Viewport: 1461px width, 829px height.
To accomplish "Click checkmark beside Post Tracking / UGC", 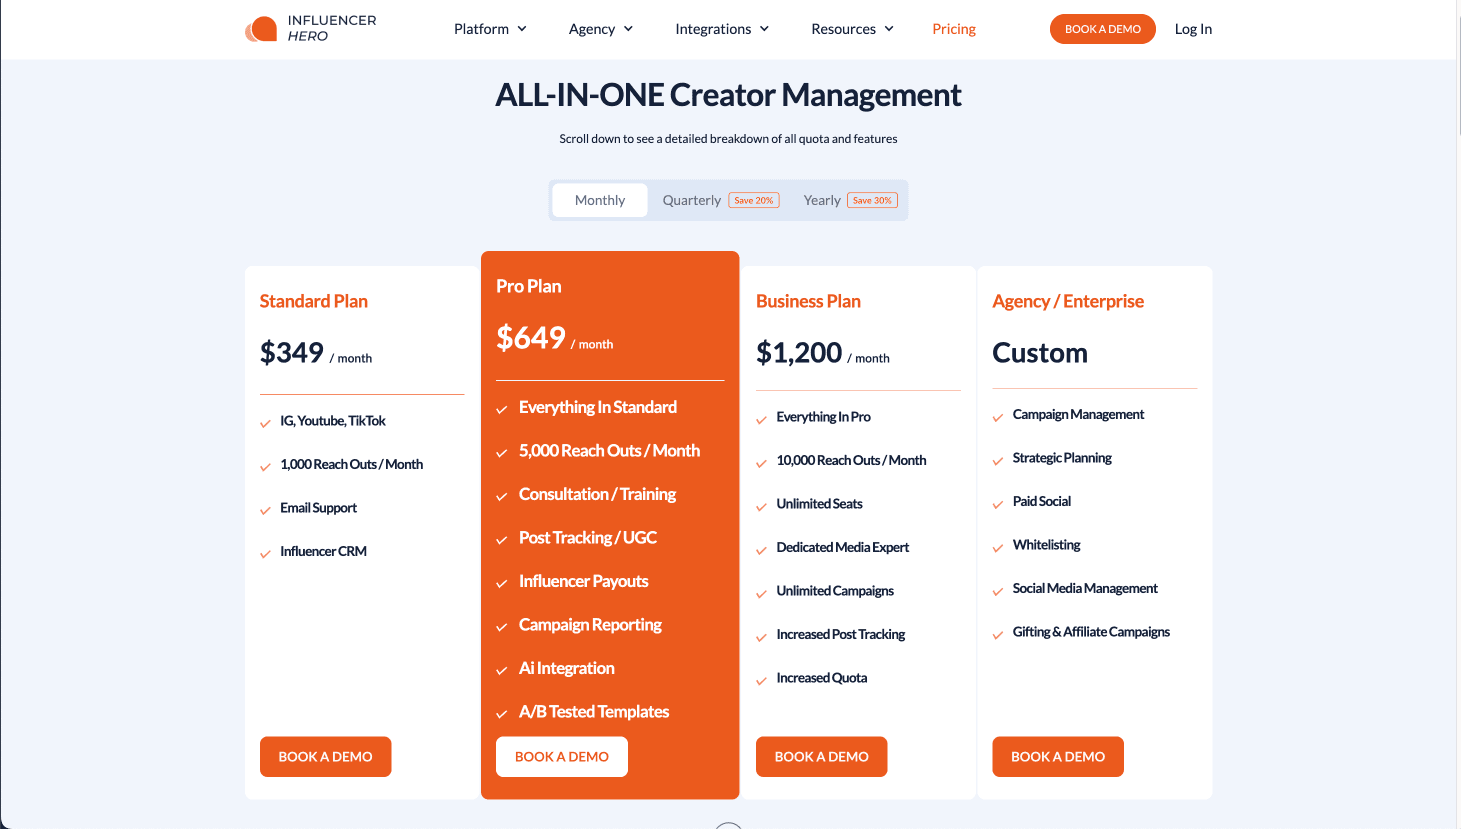I will 502,540.
